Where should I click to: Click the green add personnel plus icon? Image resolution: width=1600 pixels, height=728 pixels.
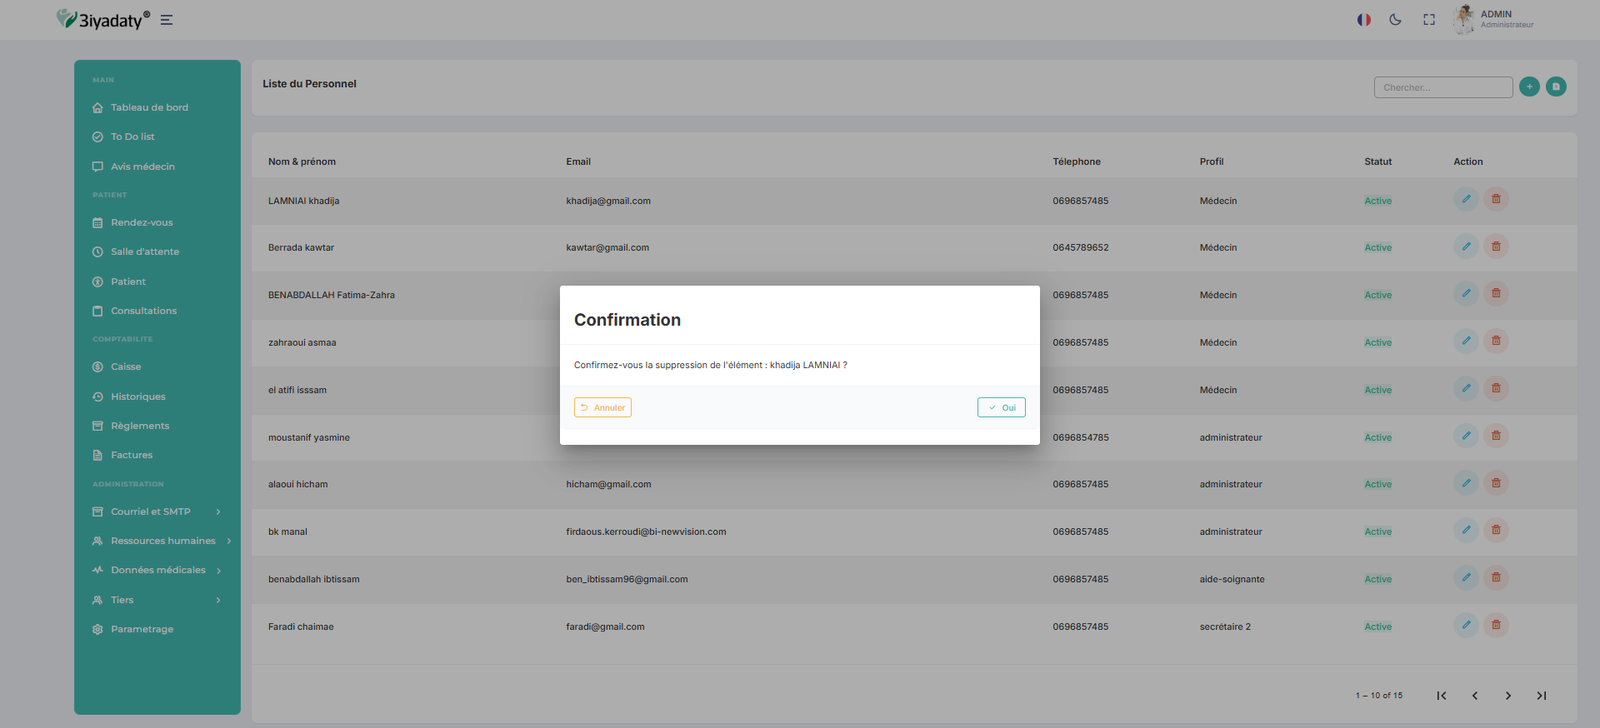coord(1529,87)
